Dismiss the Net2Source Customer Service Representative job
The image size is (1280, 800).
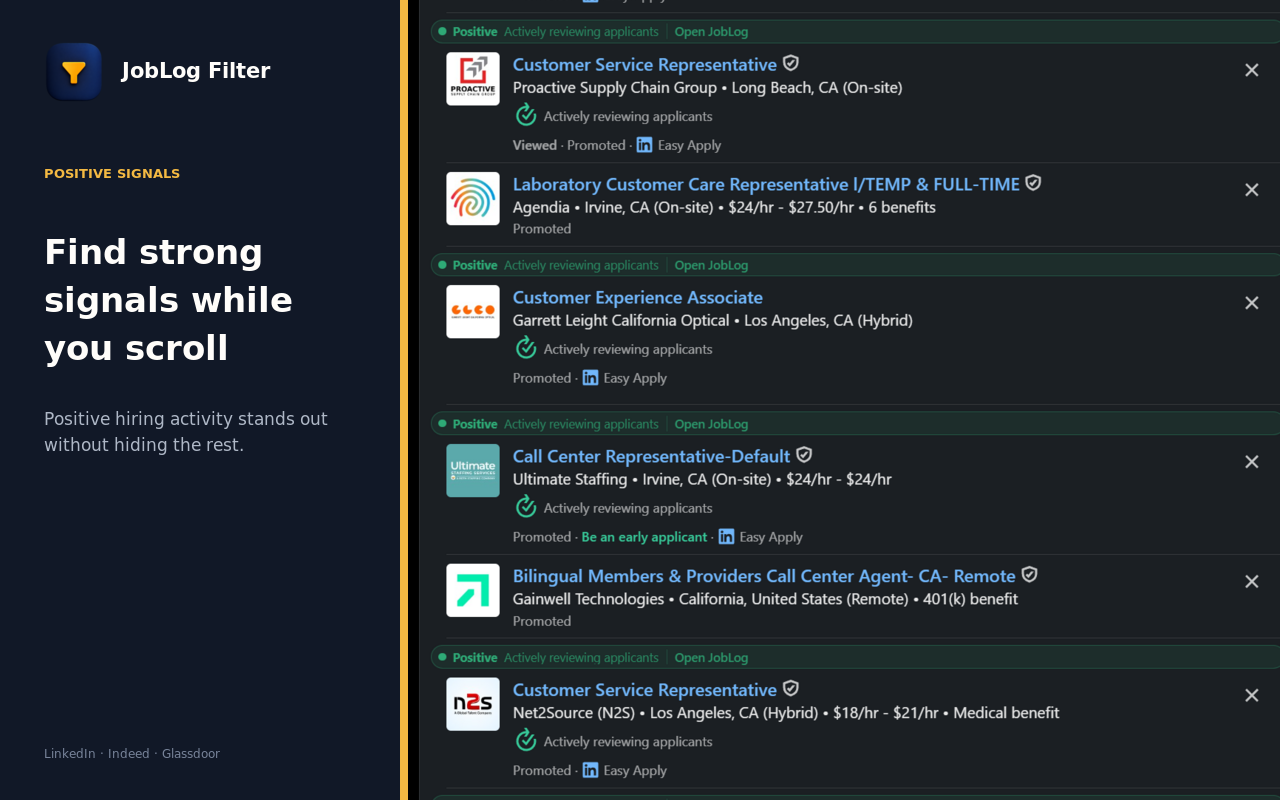click(1251, 695)
